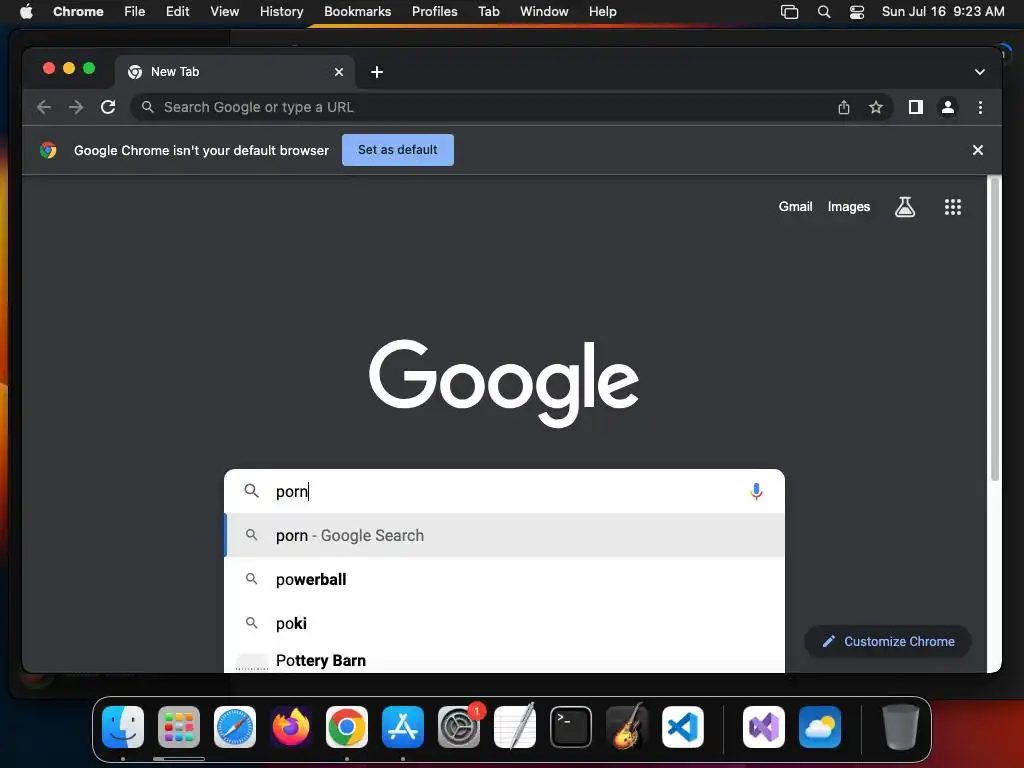Click the page vertical scrollbar

pyautogui.click(x=995, y=329)
